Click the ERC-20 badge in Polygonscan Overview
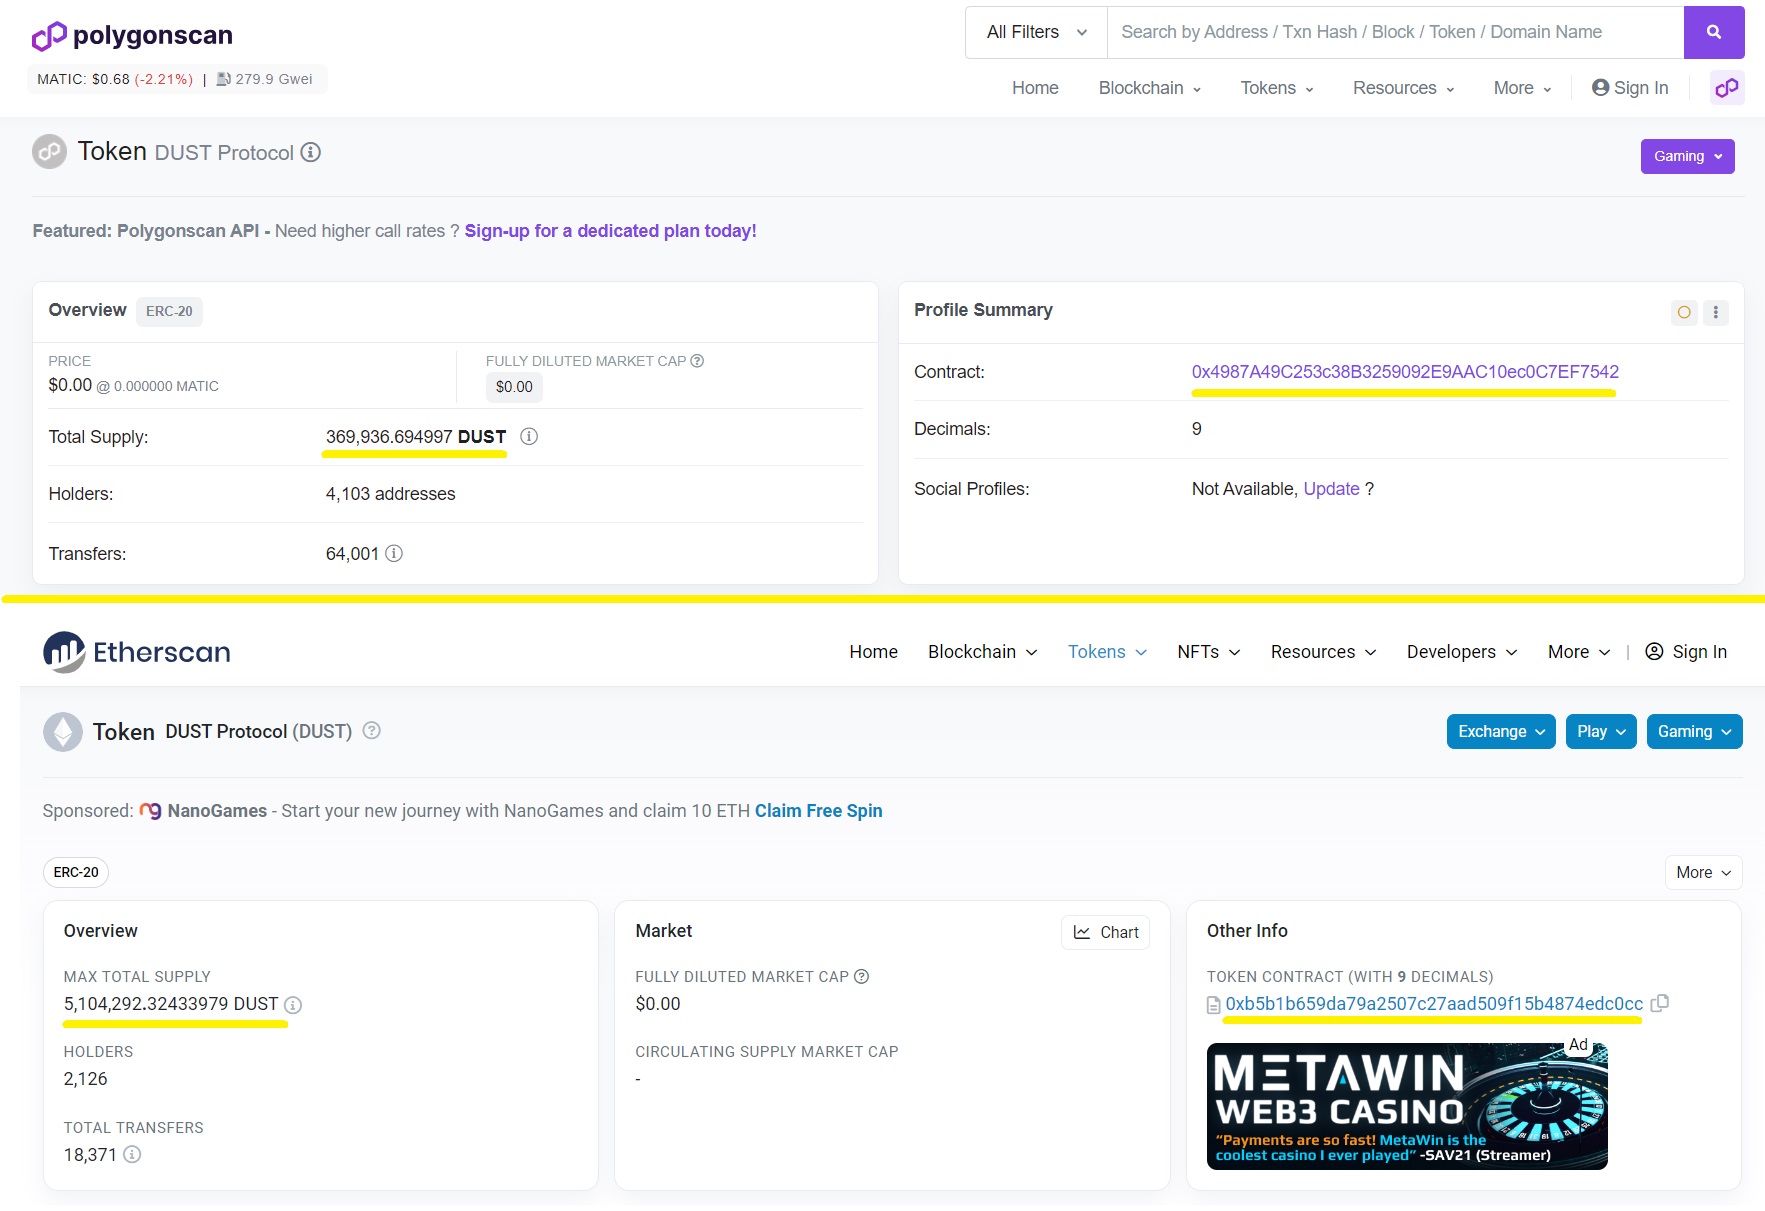1765x1211 pixels. coord(169,311)
